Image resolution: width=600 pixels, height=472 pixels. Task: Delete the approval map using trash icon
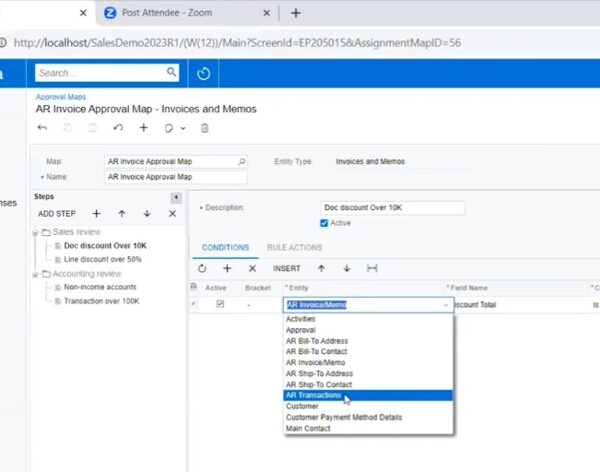point(205,128)
